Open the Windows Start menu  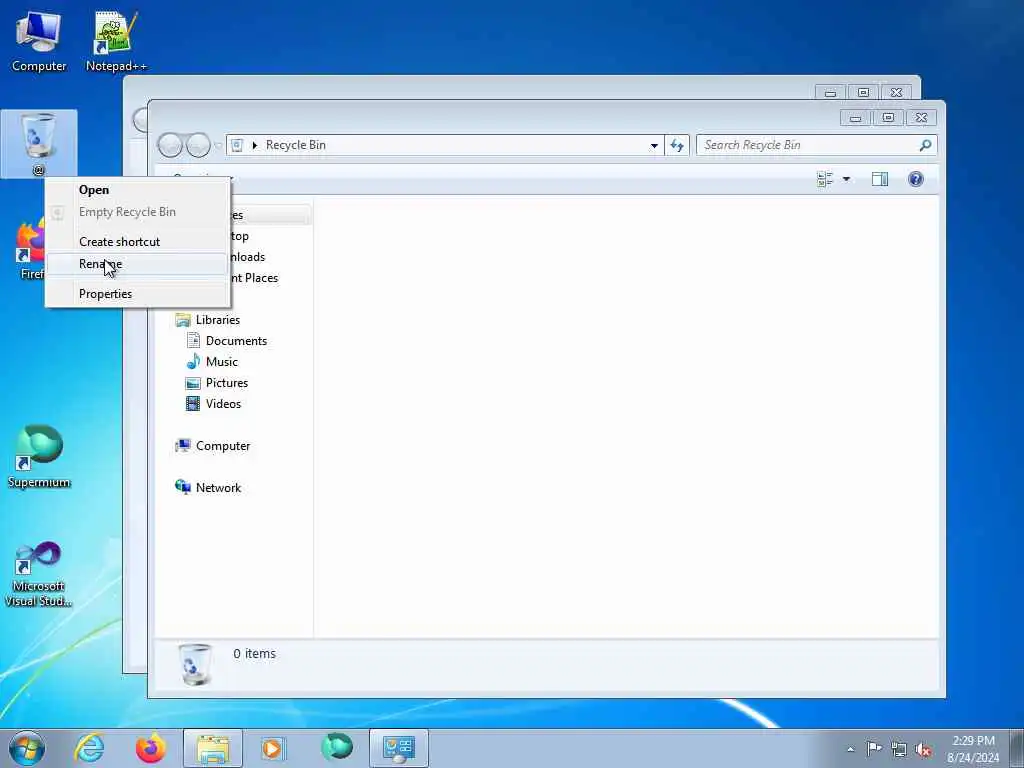(x=27, y=748)
